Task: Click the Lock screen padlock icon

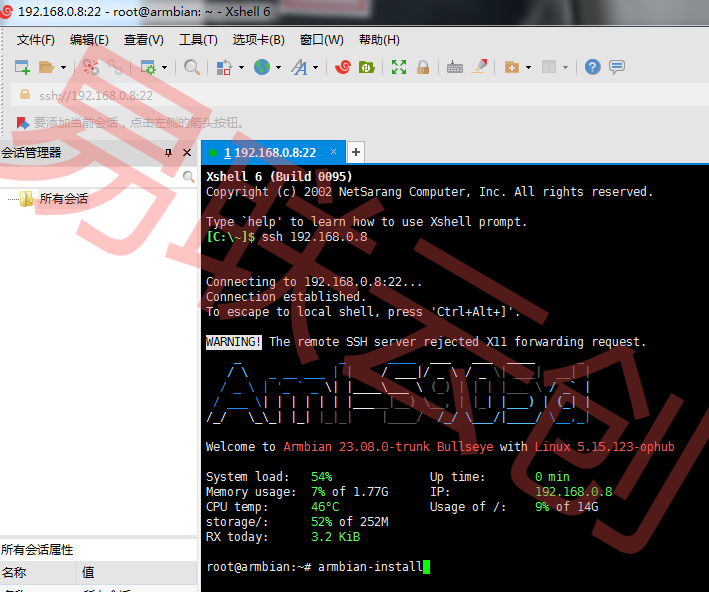Action: [x=423, y=67]
